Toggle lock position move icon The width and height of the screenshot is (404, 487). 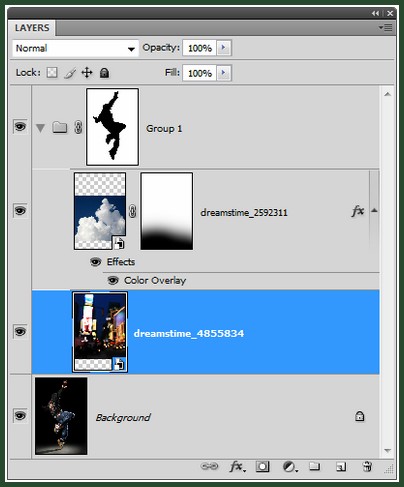(87, 72)
